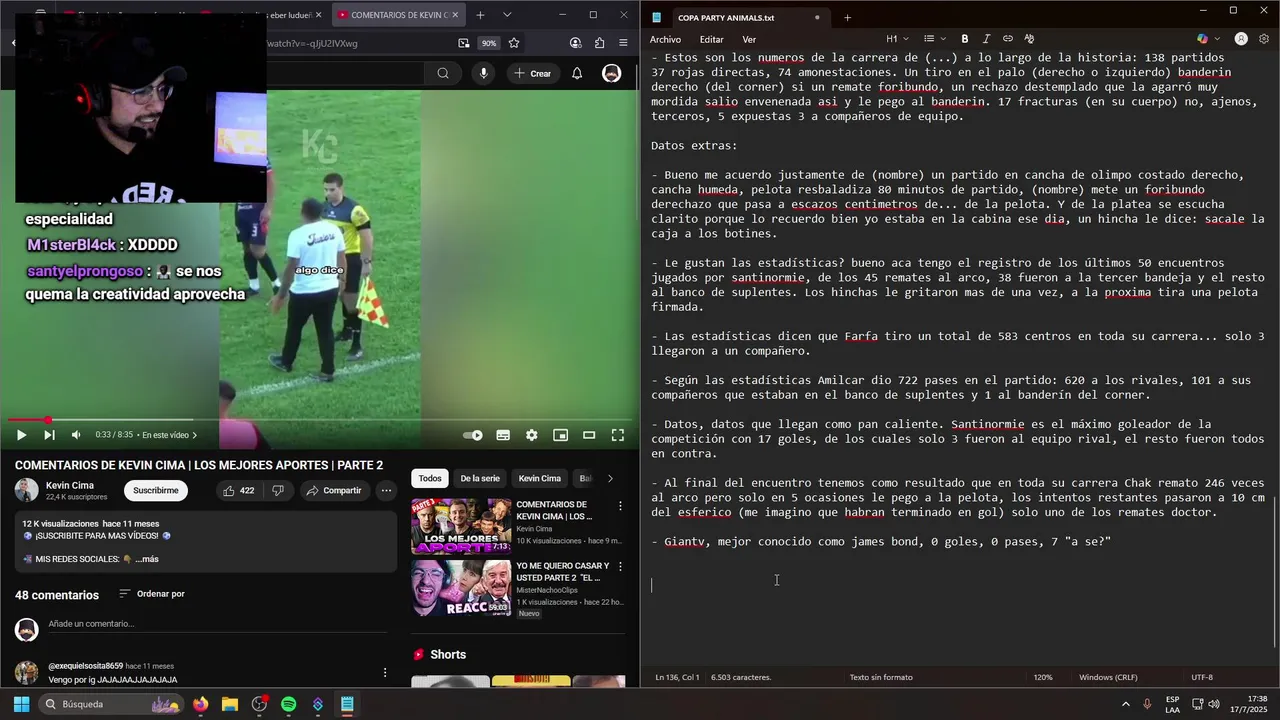Search YouTube with the magnifier button

[442, 73]
